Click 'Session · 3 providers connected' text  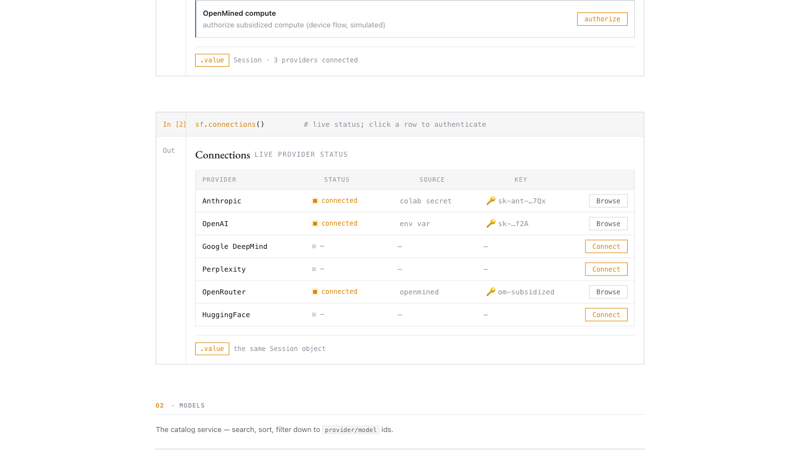(295, 60)
